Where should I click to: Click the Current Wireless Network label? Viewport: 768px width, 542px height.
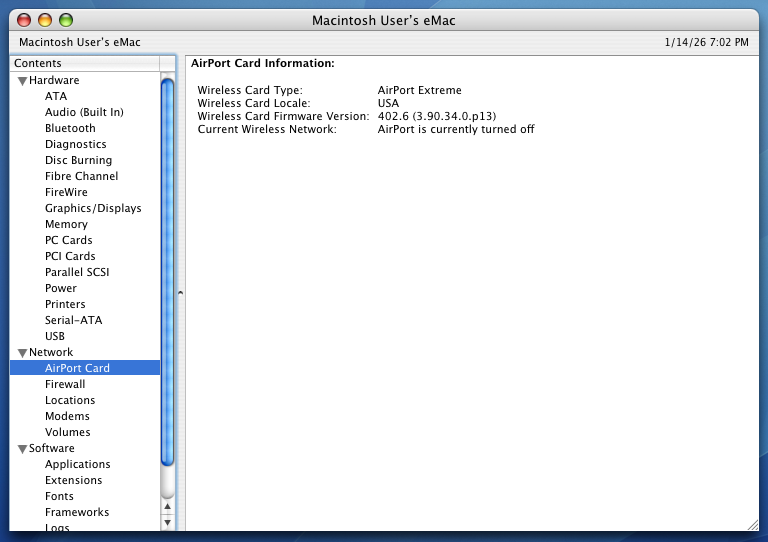pos(267,129)
